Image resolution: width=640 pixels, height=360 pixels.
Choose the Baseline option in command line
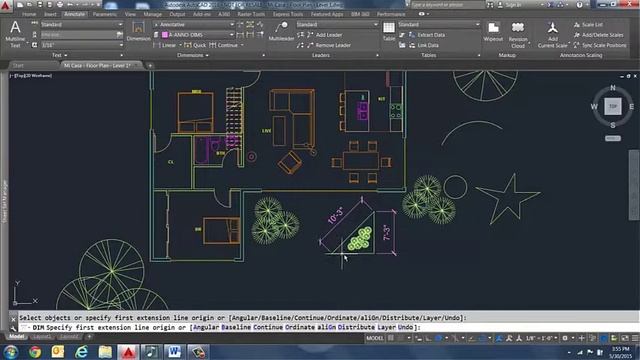(236, 327)
